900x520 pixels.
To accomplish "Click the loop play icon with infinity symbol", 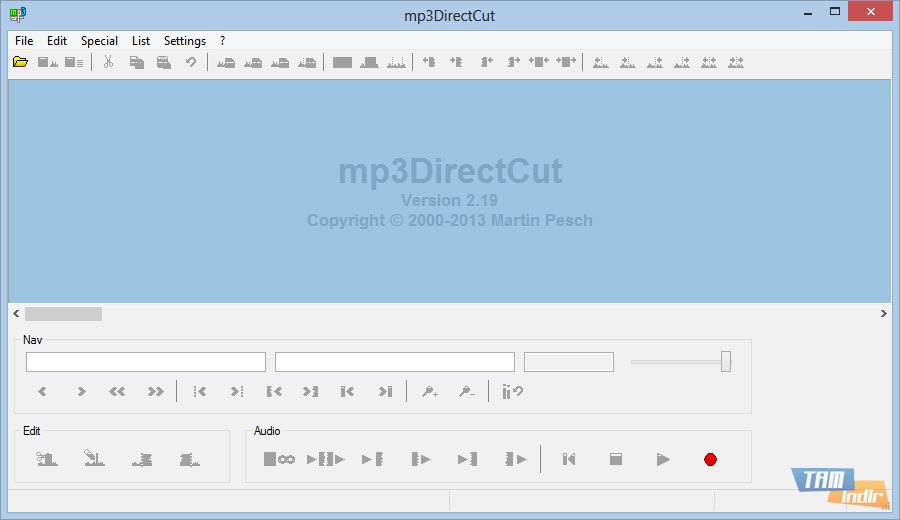I will coord(279,459).
